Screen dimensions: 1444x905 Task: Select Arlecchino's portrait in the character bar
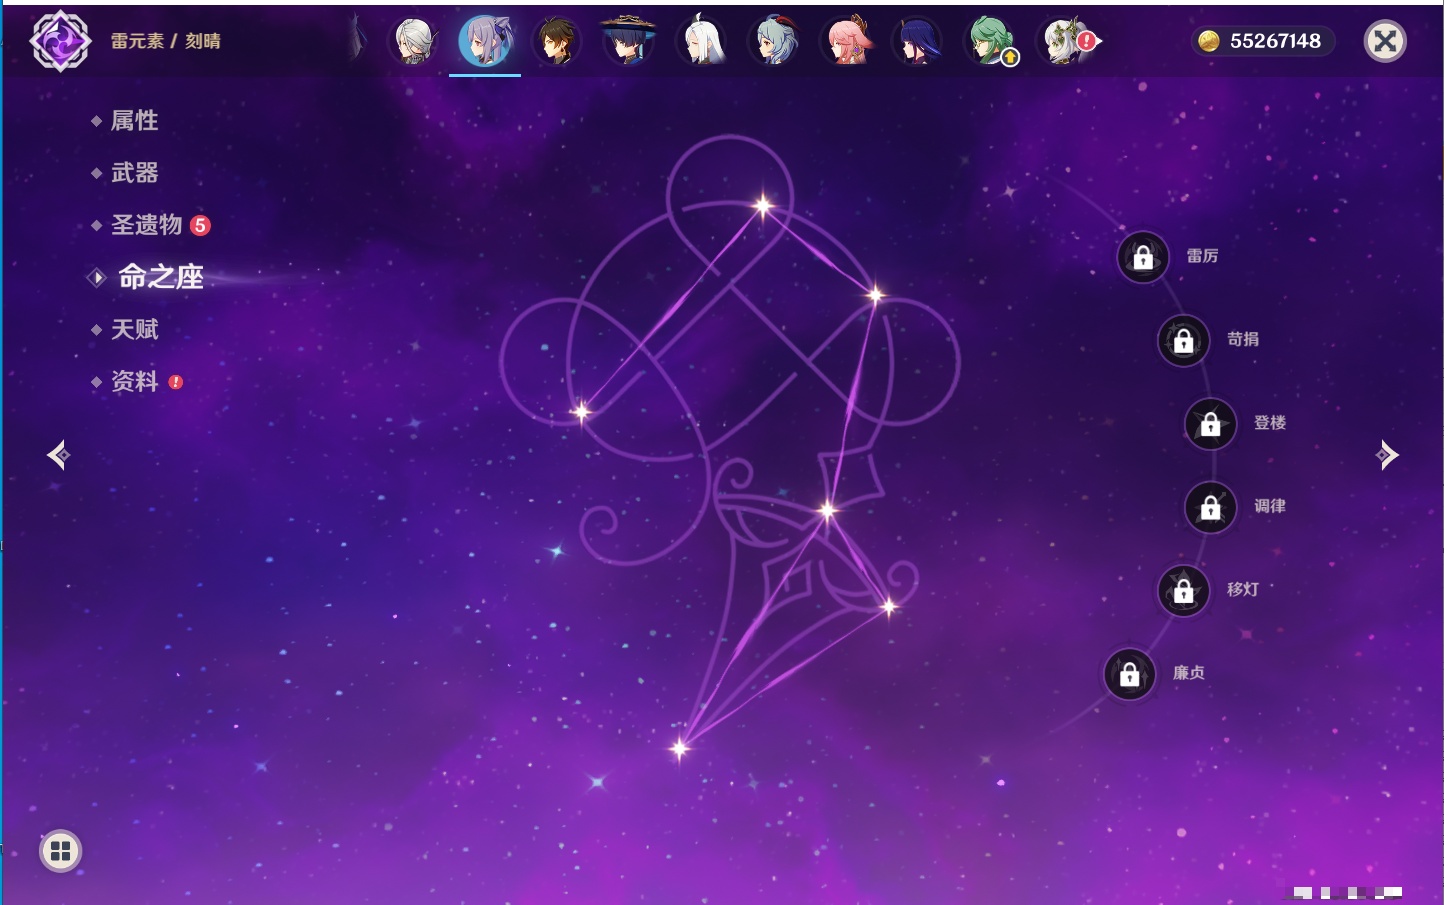pyautogui.click(x=413, y=41)
